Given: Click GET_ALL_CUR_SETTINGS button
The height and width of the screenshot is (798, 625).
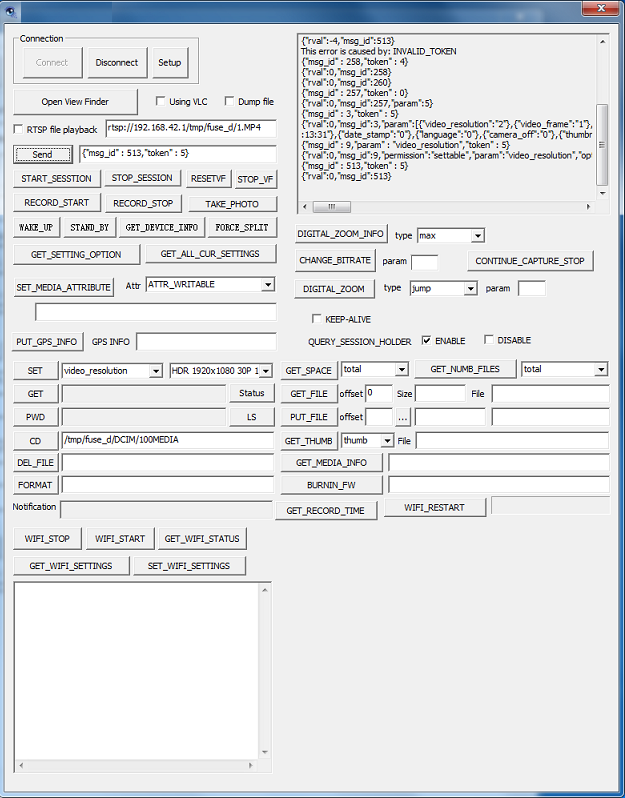Looking at the screenshot, I should pos(210,253).
